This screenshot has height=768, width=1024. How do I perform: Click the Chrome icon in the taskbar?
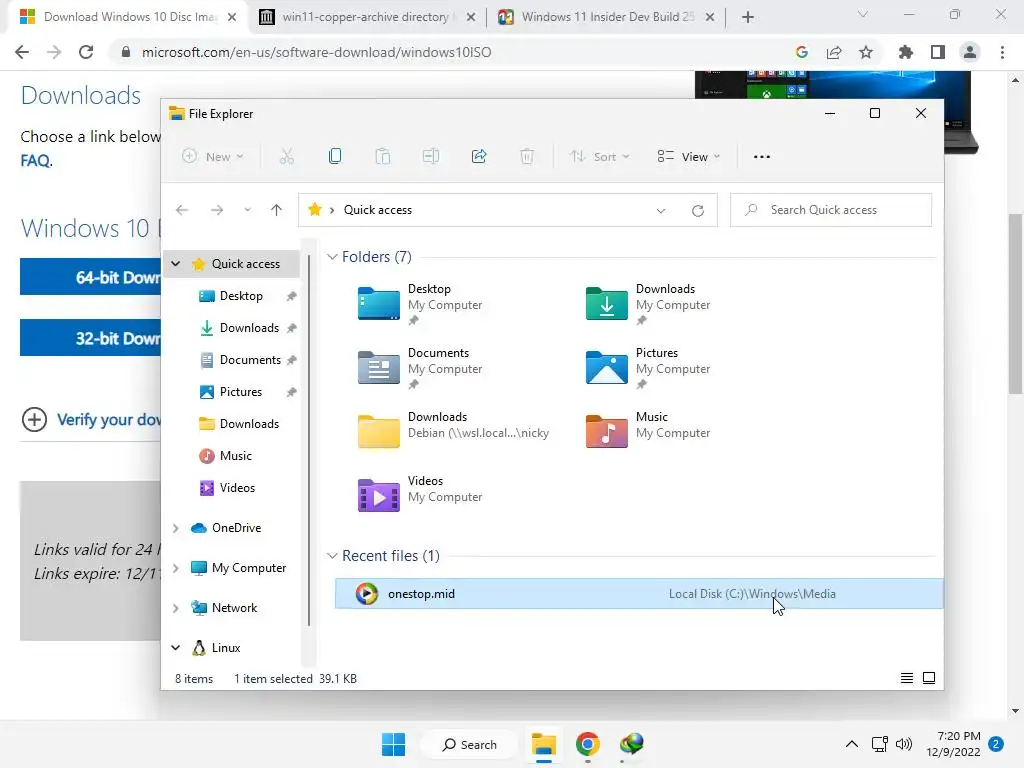click(x=588, y=744)
